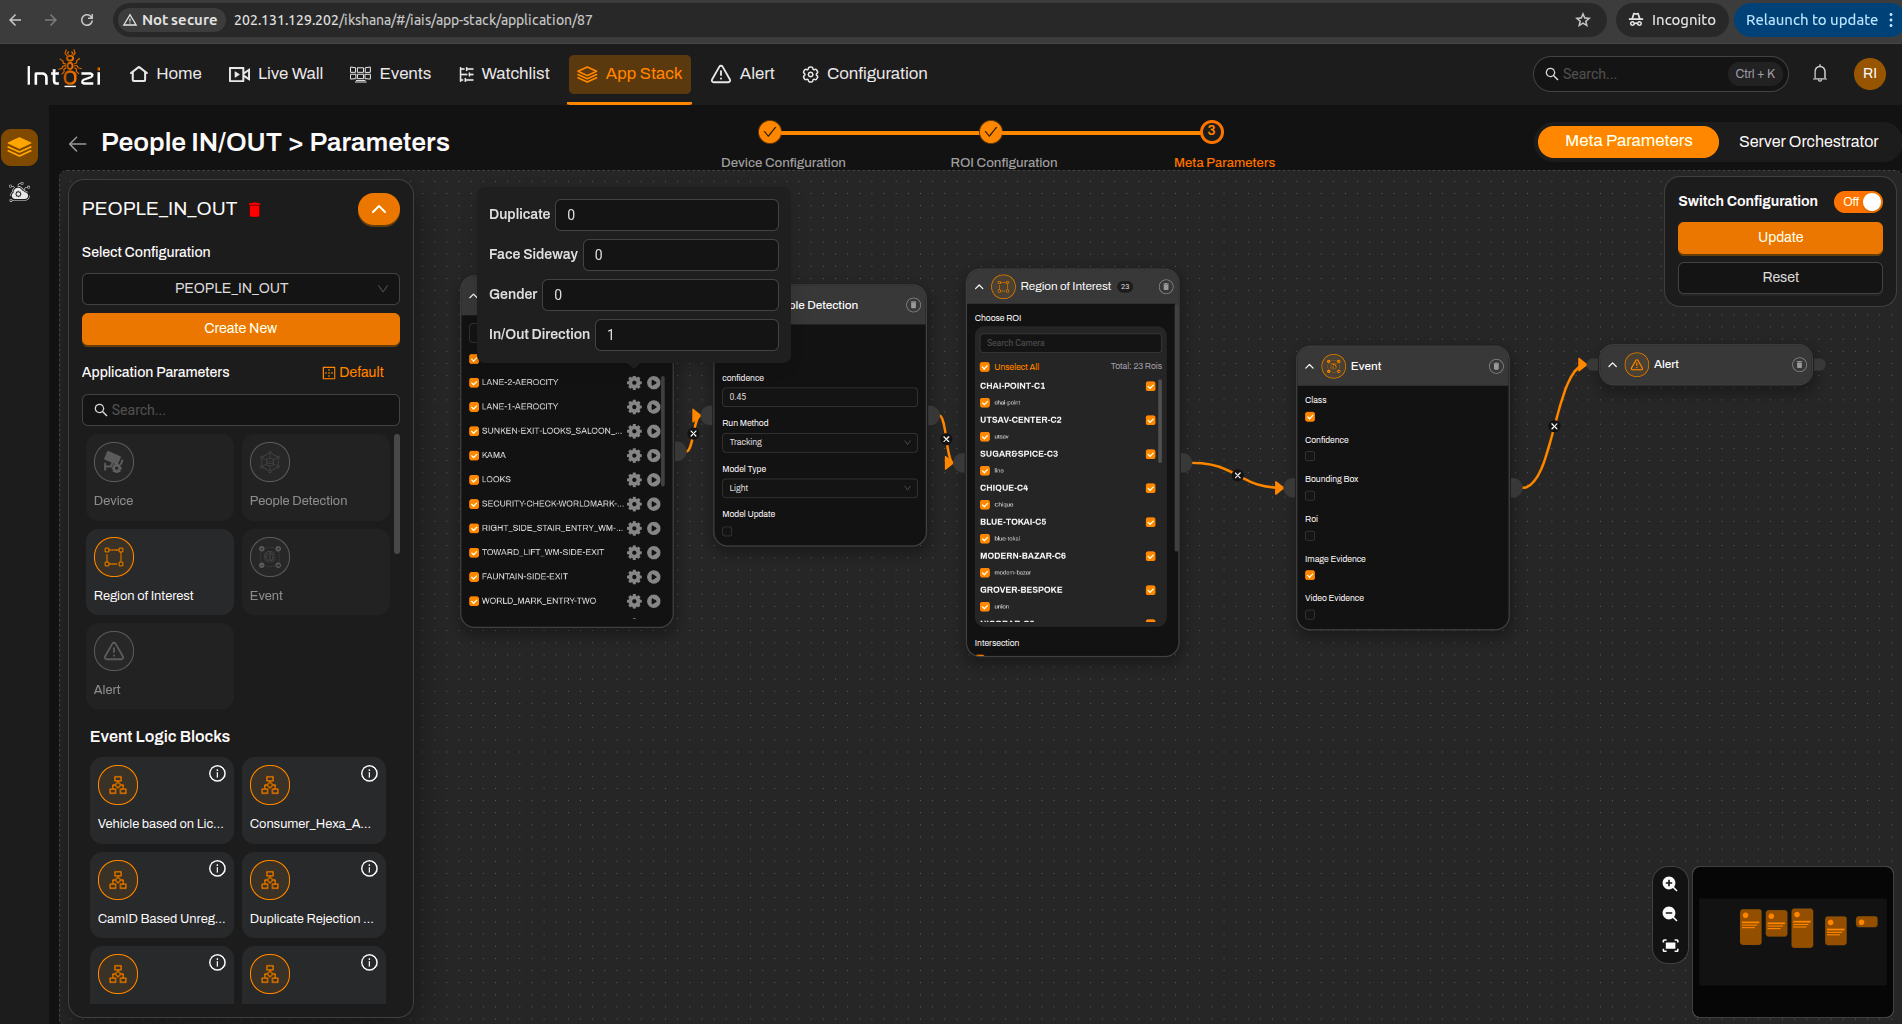Uncheck the BLUE-TOKAI-C5 ROI checkbox
The width and height of the screenshot is (1902, 1024).
click(1150, 522)
